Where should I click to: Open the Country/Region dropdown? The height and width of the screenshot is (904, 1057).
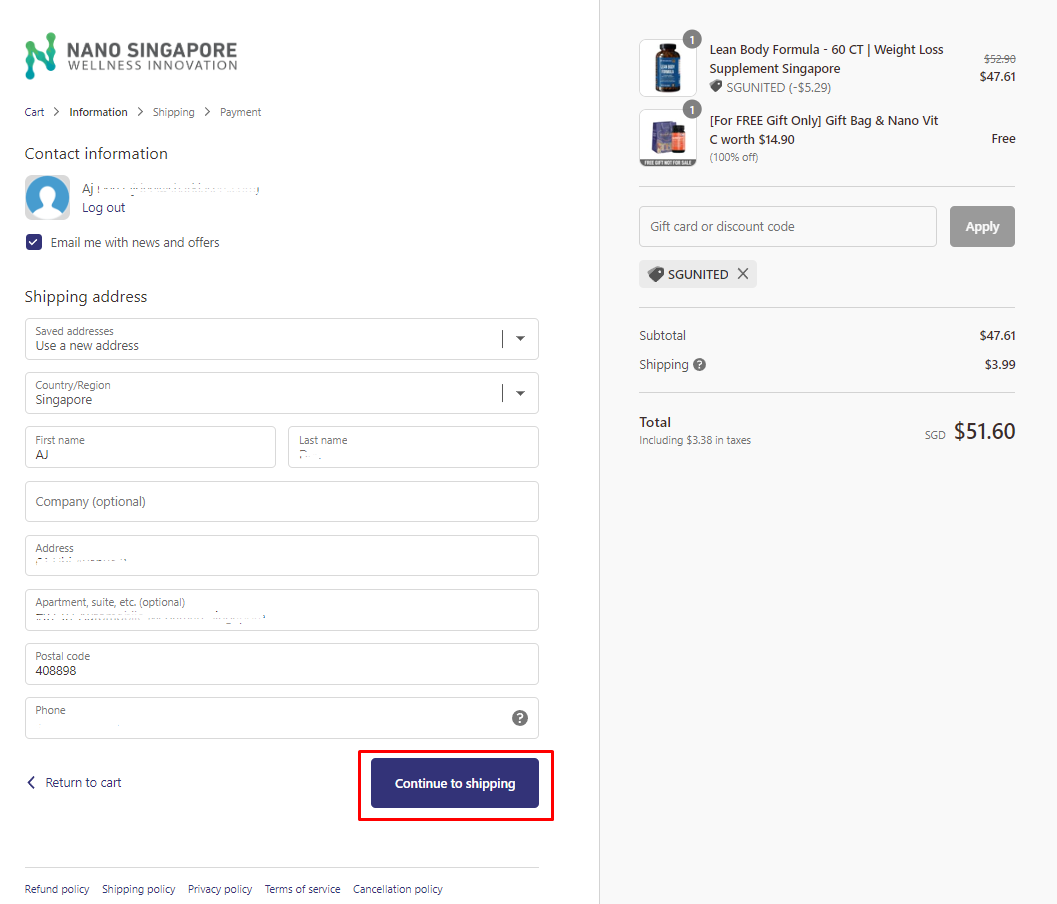point(282,393)
